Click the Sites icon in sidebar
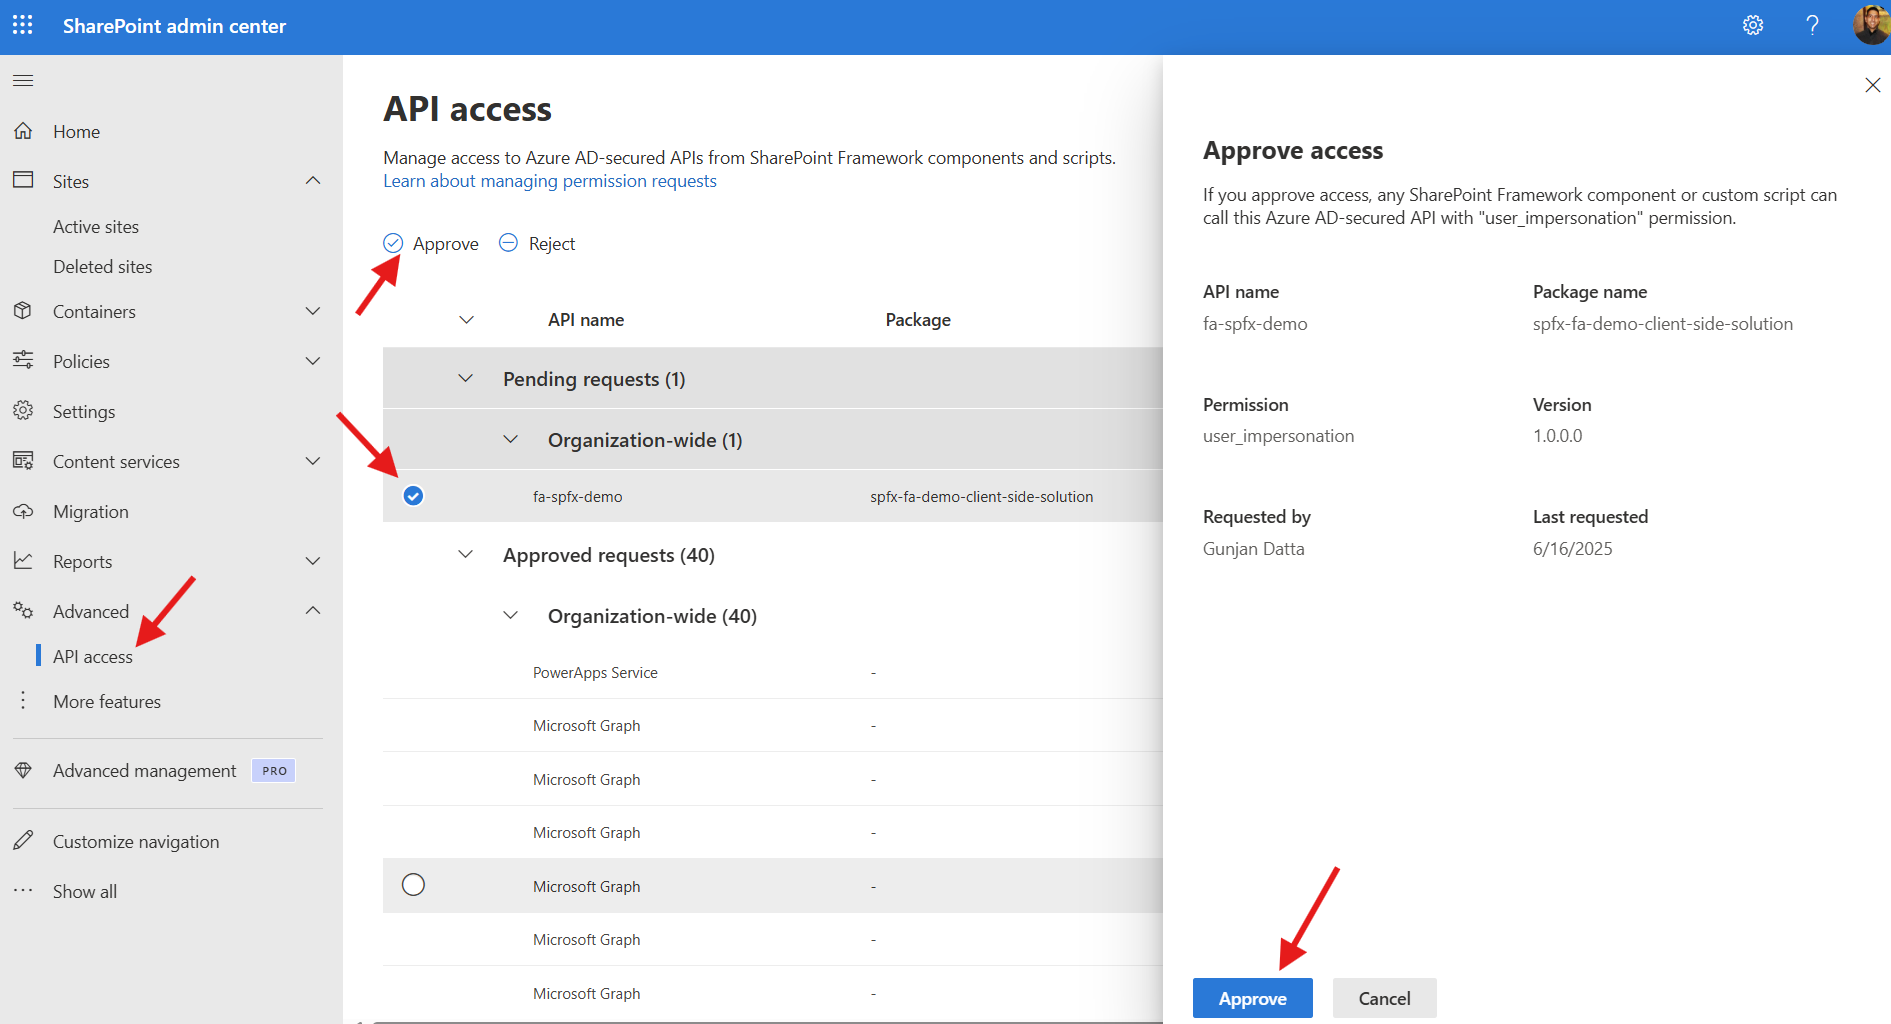 pyautogui.click(x=23, y=180)
